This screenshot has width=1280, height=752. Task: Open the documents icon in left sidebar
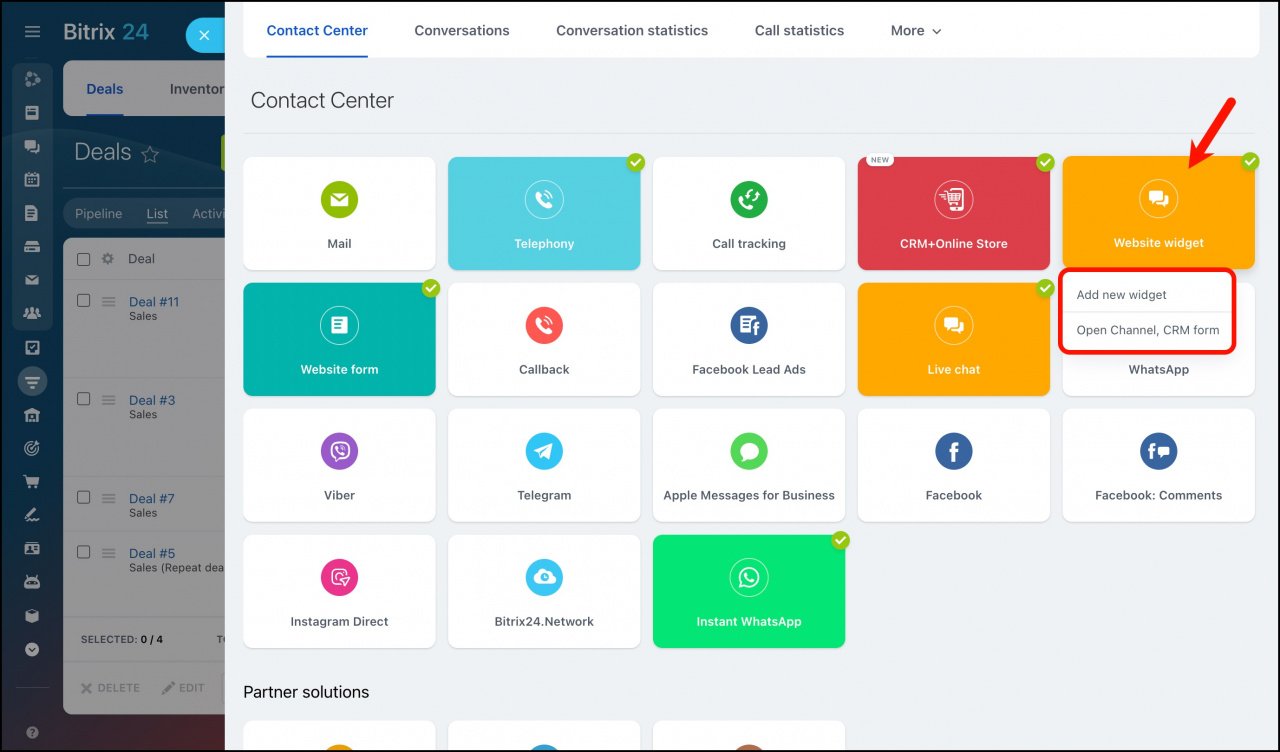point(32,213)
